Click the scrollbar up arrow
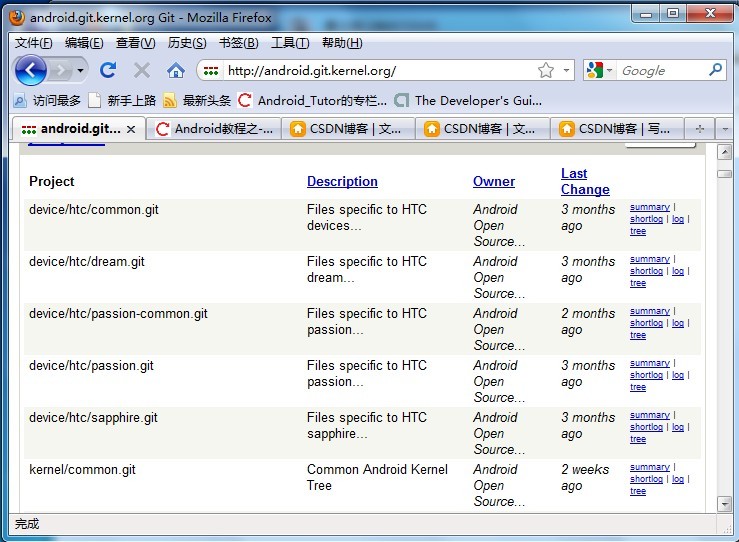This screenshot has width=739, height=542. [x=724, y=152]
